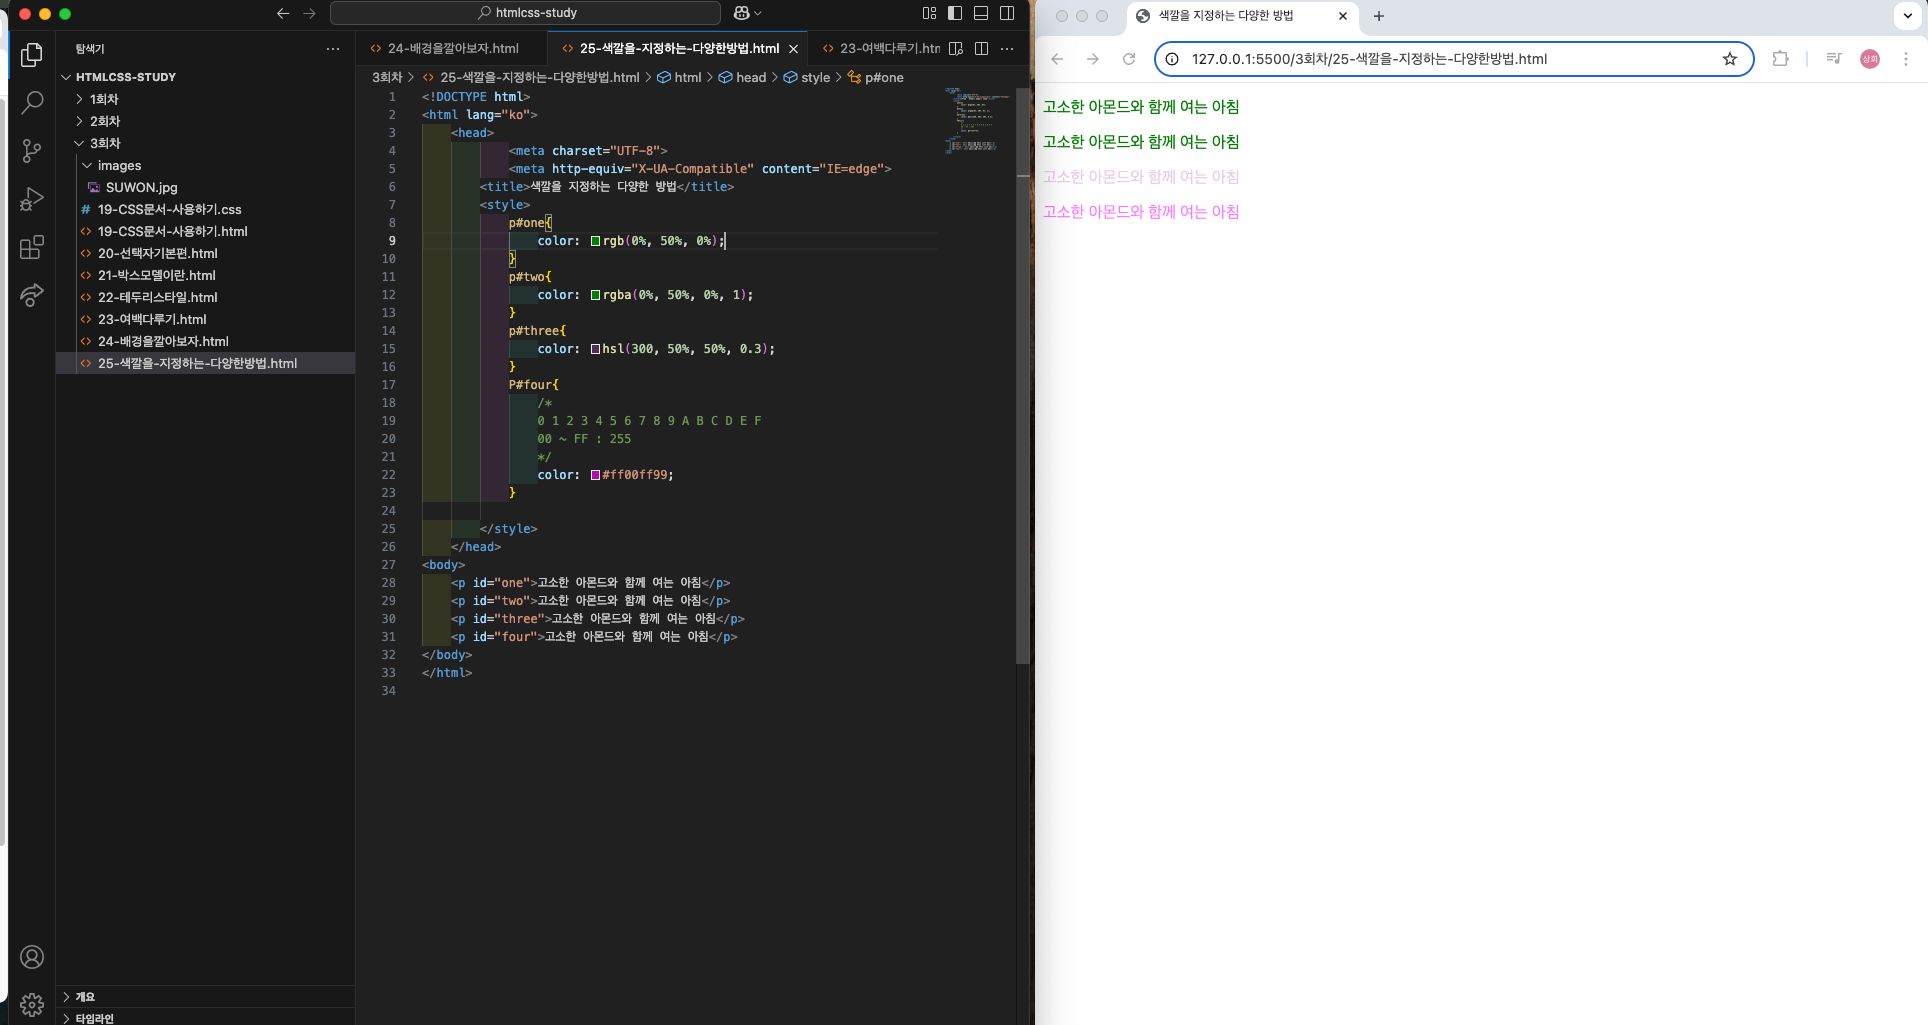Click the editor vertical scrollbar
1928x1025 pixels.
(x=1023, y=375)
